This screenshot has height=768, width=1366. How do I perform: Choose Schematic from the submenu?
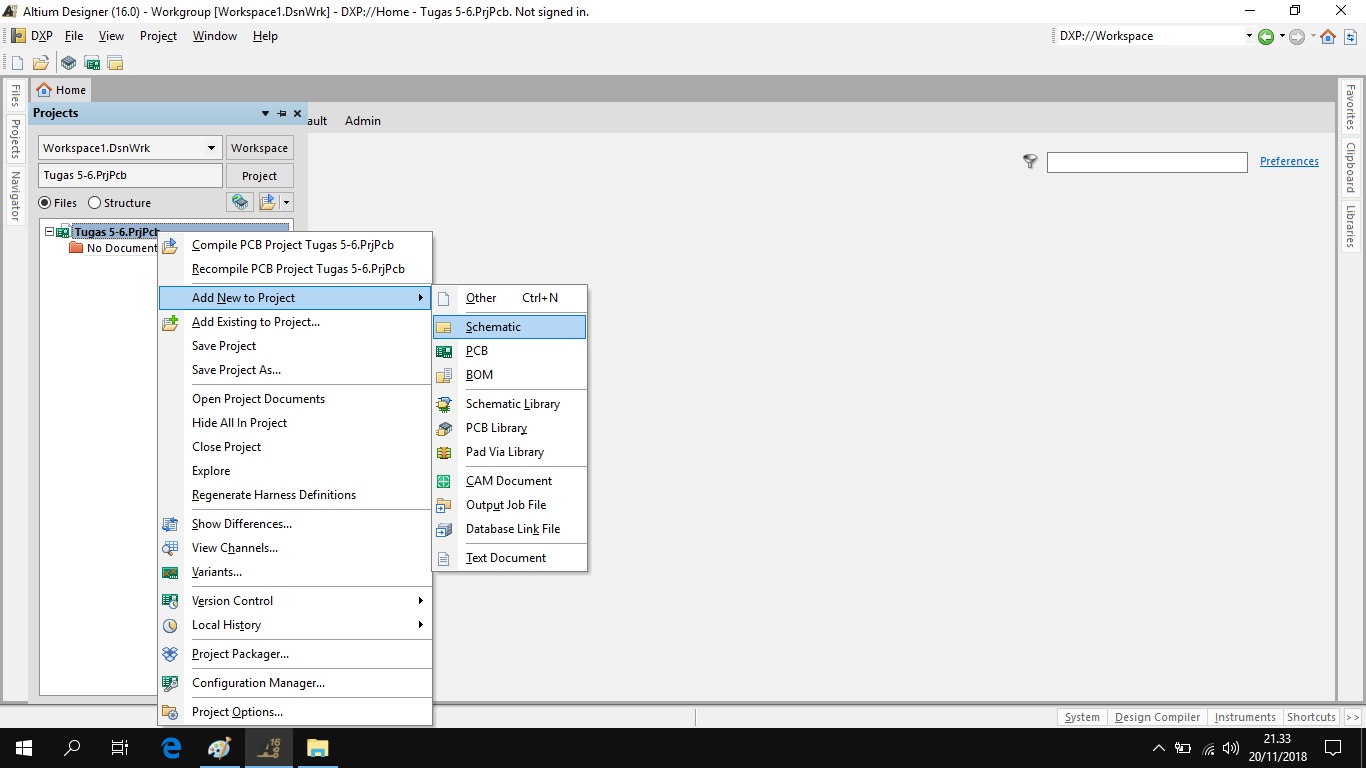(510, 327)
